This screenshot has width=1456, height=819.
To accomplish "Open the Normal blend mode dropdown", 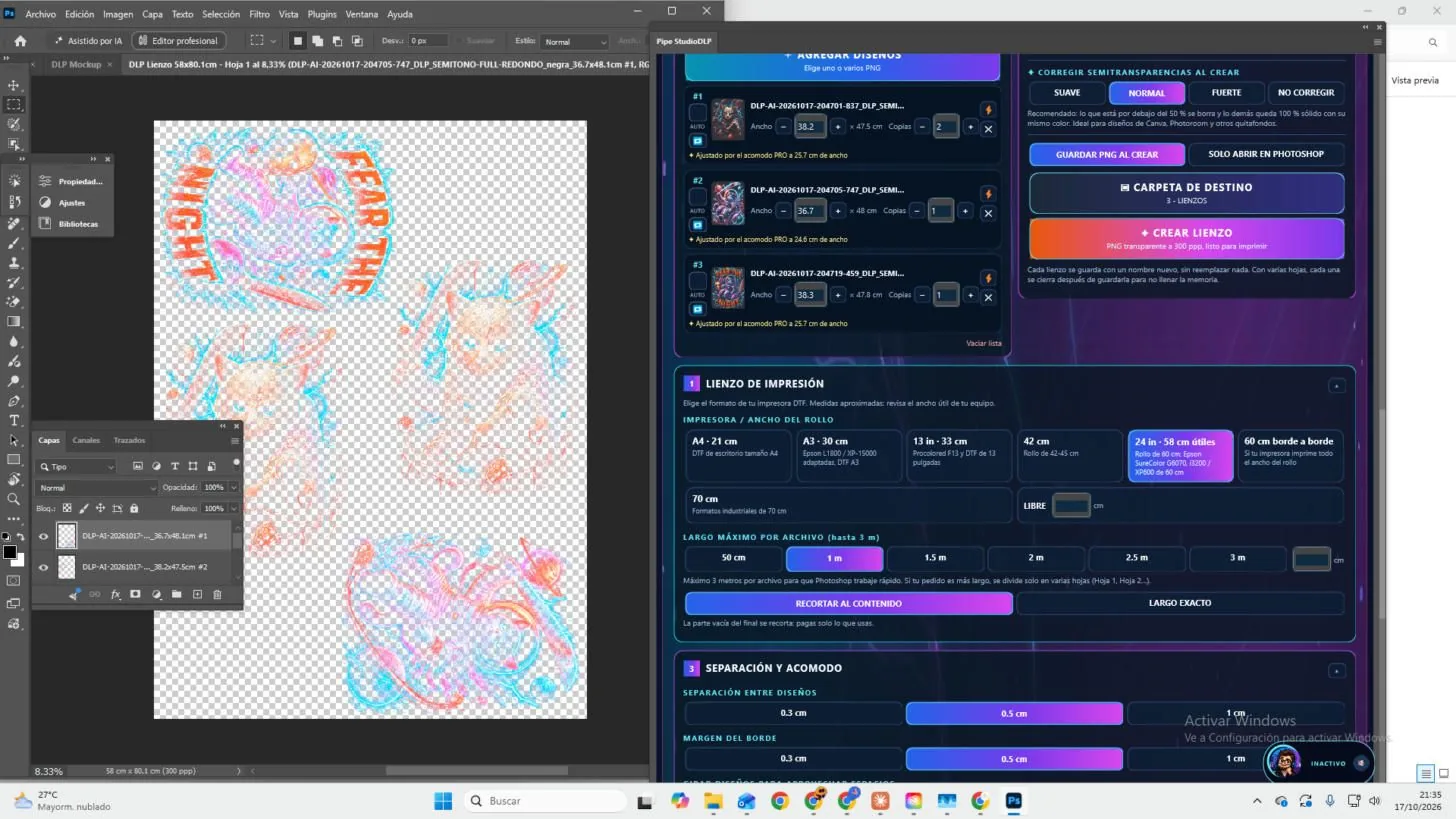I will point(97,488).
